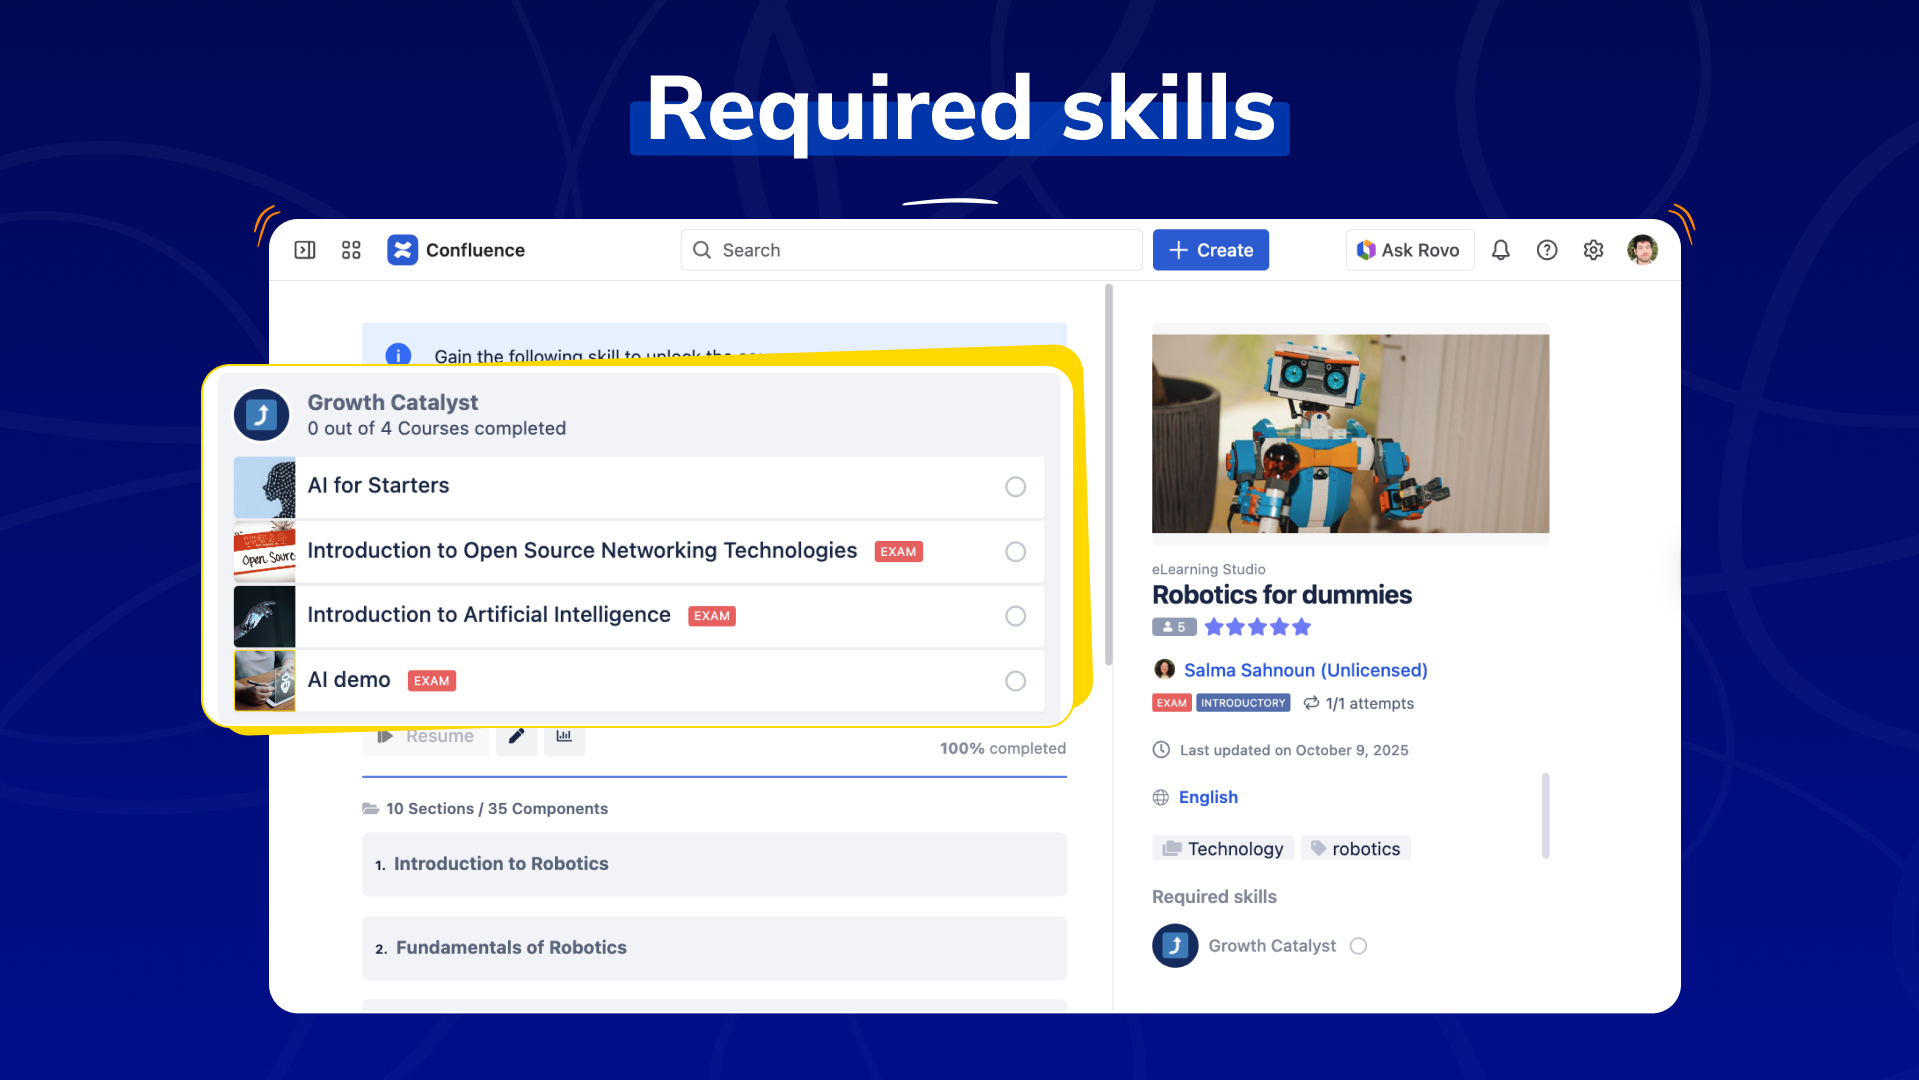Toggle the sidebar panel icon
The width and height of the screenshot is (1919, 1080).
[x=305, y=250]
